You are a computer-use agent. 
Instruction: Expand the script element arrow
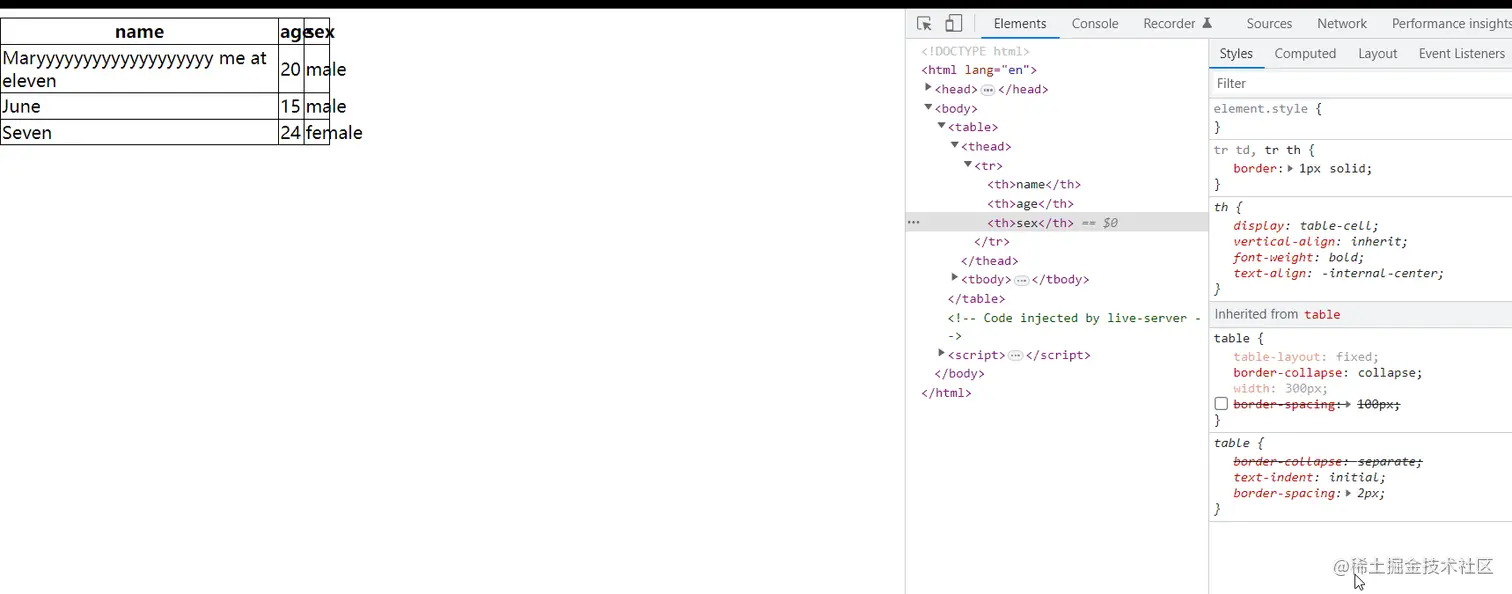pyautogui.click(x=941, y=353)
